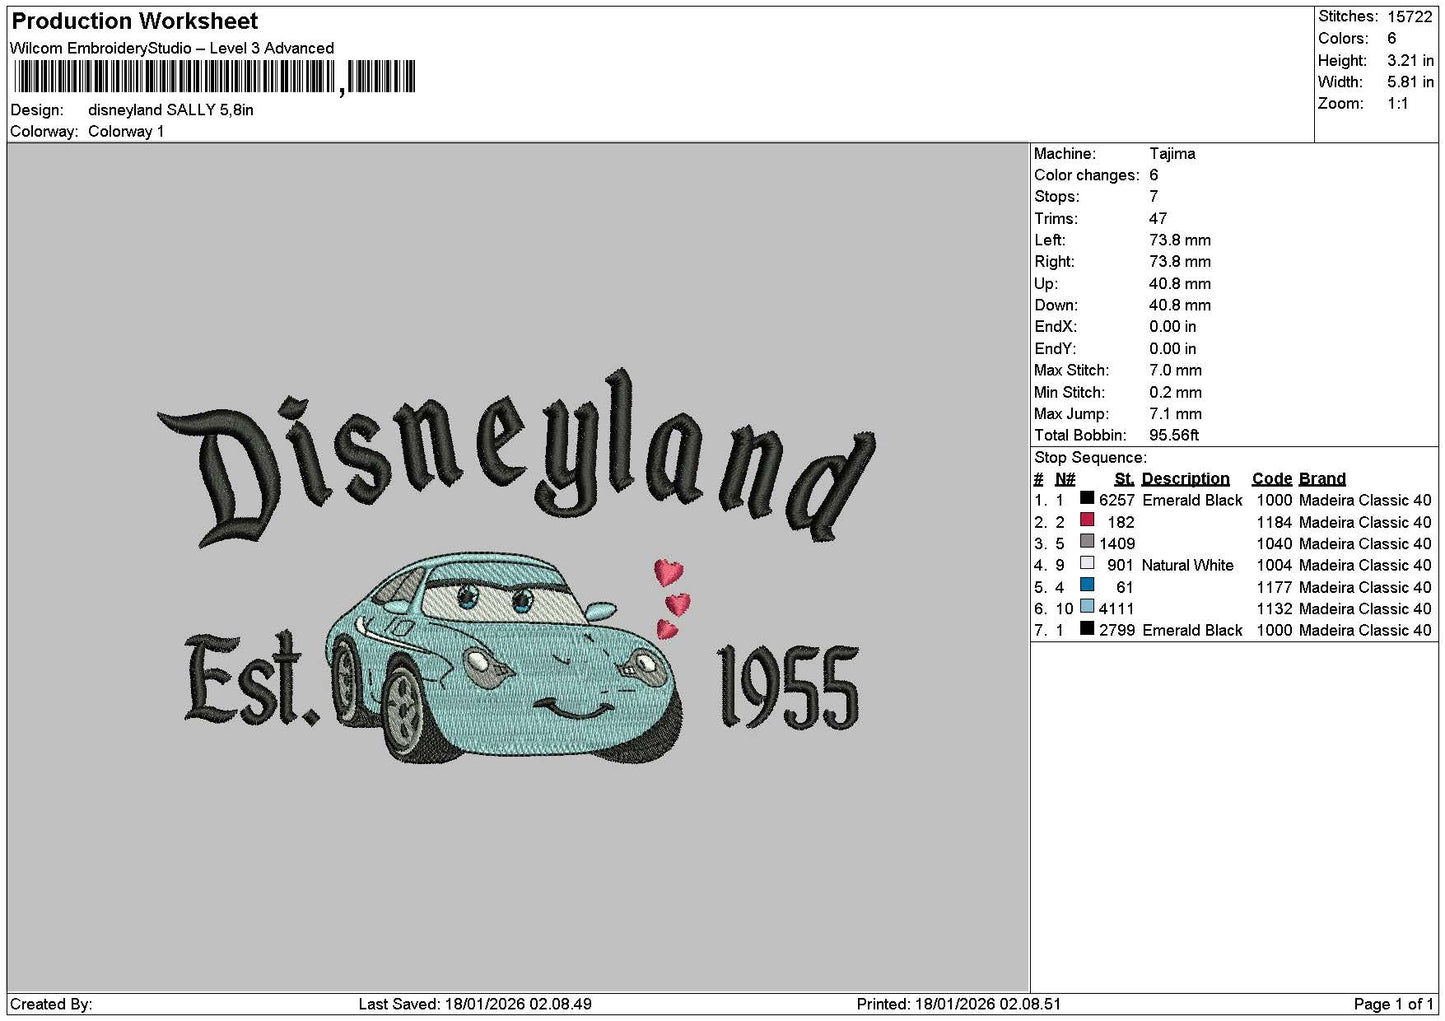The height and width of the screenshot is (1021, 1445).
Task: Click the Printed timestamp
Action: 959,1004
